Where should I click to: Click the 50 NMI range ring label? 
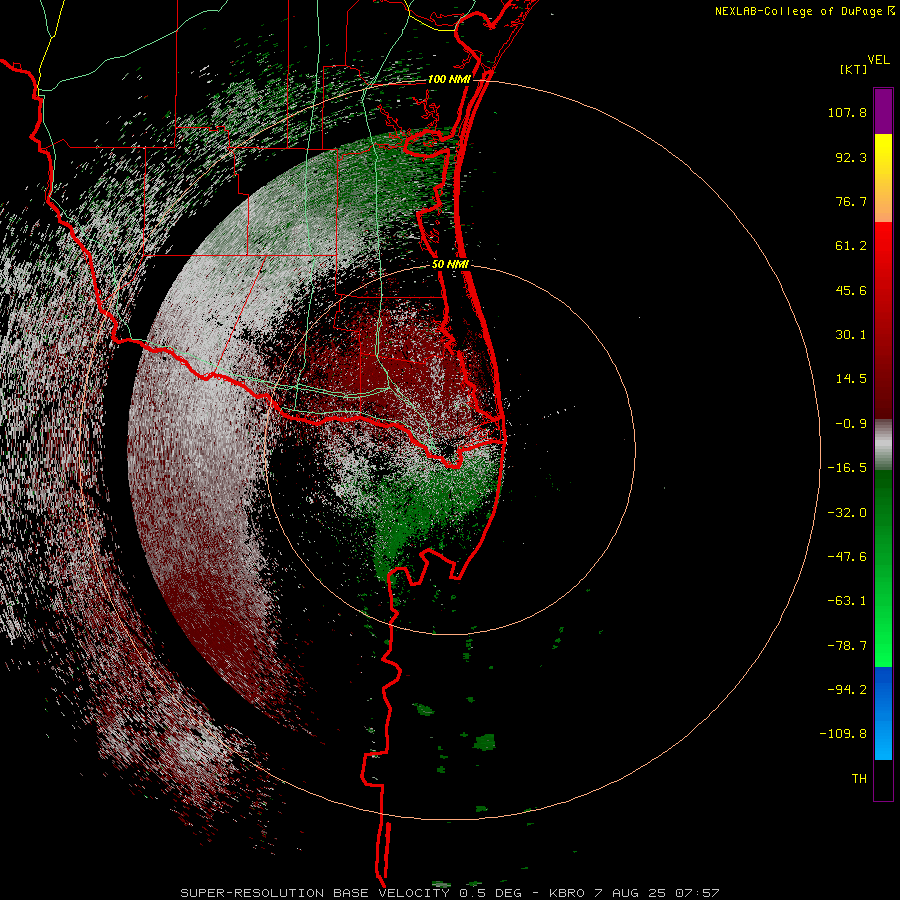451,264
